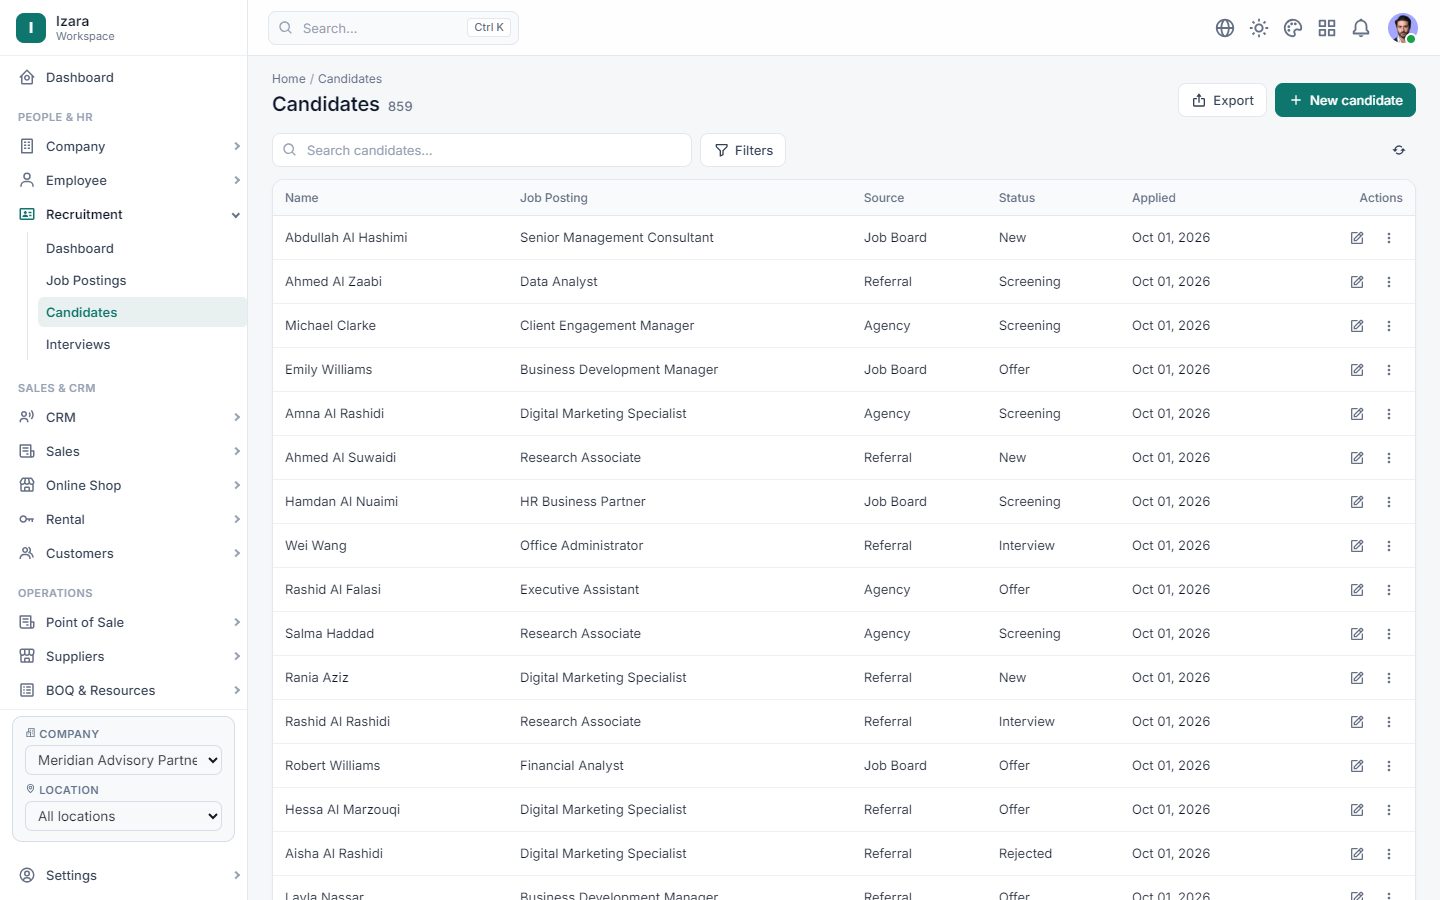
Task: Edit Amna Al Rashidi's entry
Action: click(x=1357, y=414)
